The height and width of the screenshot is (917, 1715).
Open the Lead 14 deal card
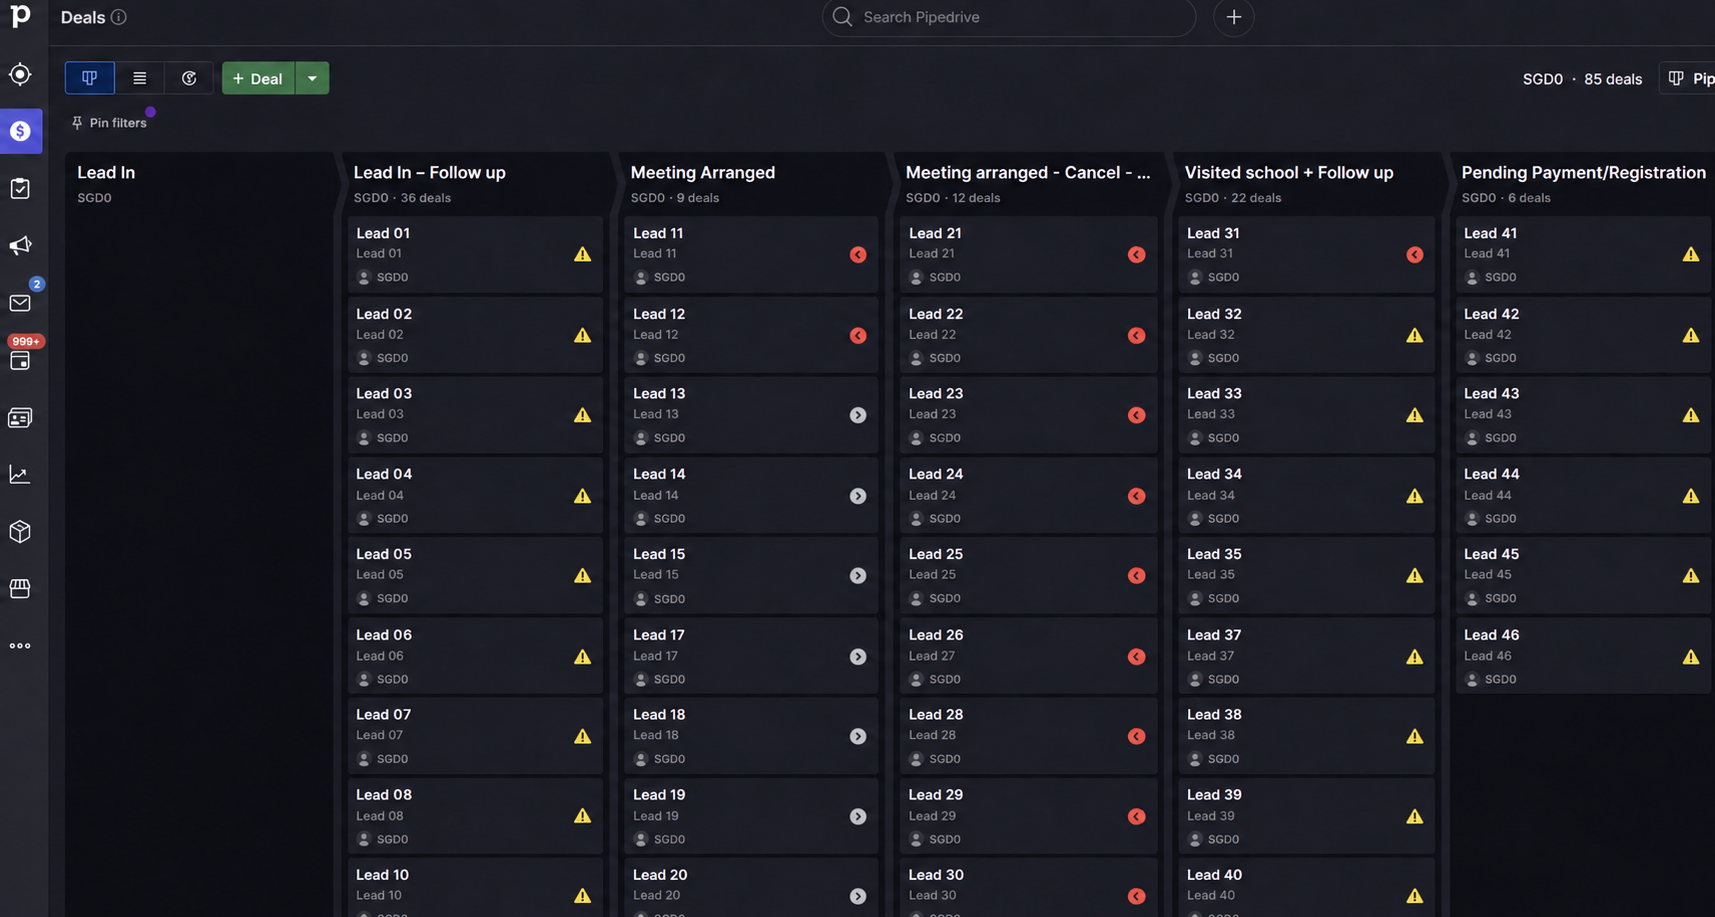coord(751,496)
